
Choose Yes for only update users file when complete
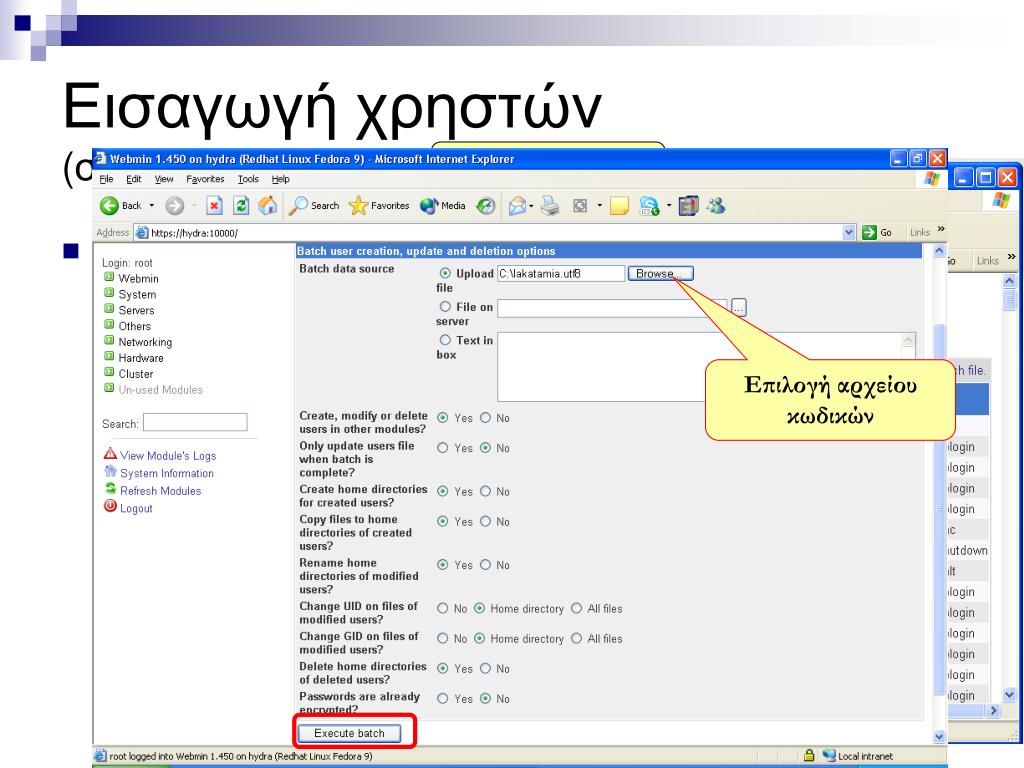point(443,447)
